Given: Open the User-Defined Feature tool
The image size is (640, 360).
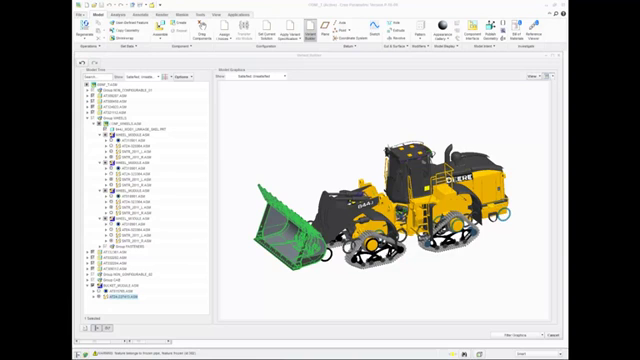Looking at the screenshot, I should click(x=129, y=23).
